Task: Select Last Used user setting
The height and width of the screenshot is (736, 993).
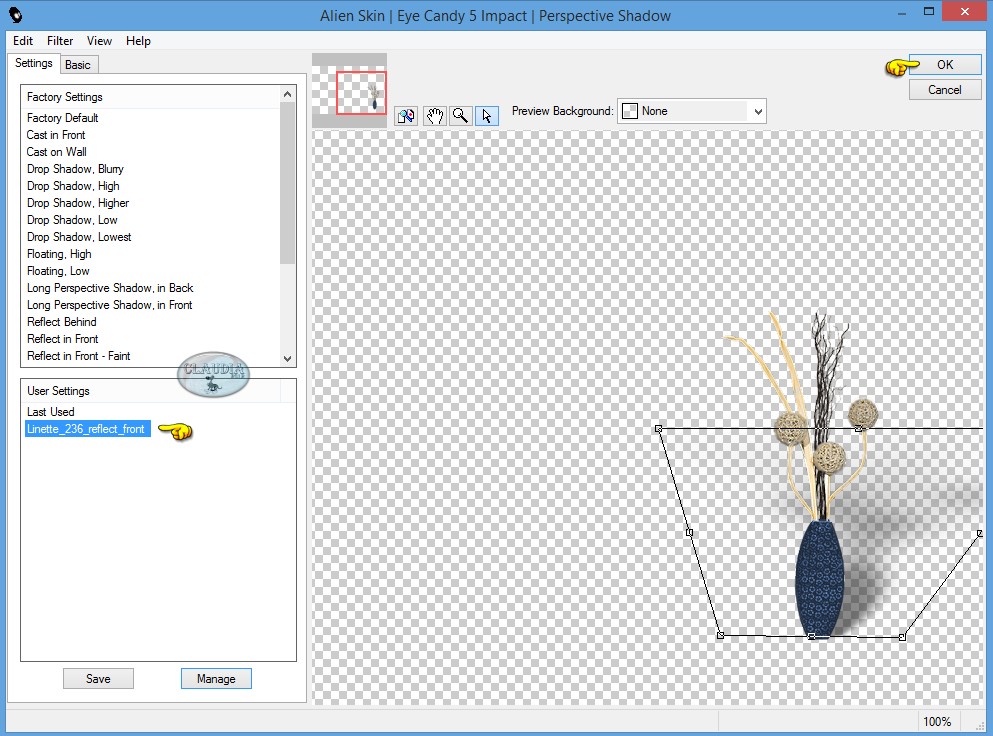Action: pyautogui.click(x=51, y=412)
